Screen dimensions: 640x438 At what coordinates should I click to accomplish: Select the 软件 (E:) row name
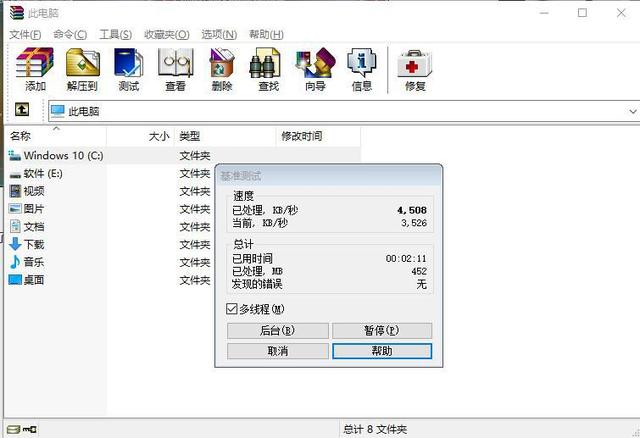pyautogui.click(x=43, y=173)
